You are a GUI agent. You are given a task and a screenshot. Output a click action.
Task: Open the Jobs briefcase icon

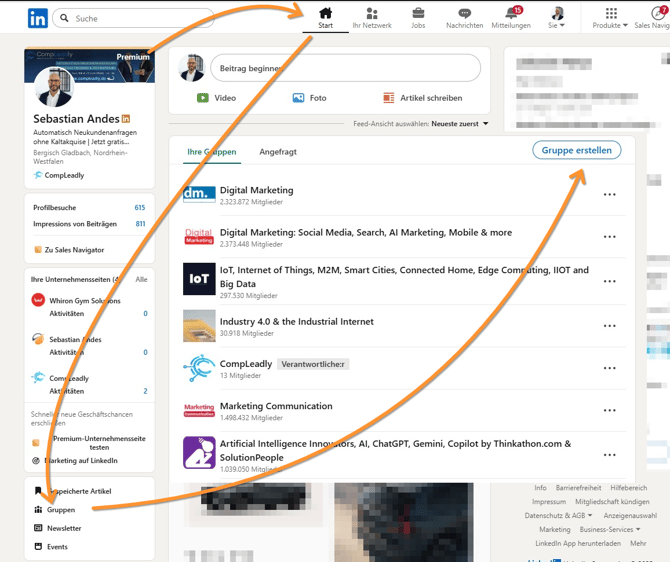pyautogui.click(x=418, y=14)
